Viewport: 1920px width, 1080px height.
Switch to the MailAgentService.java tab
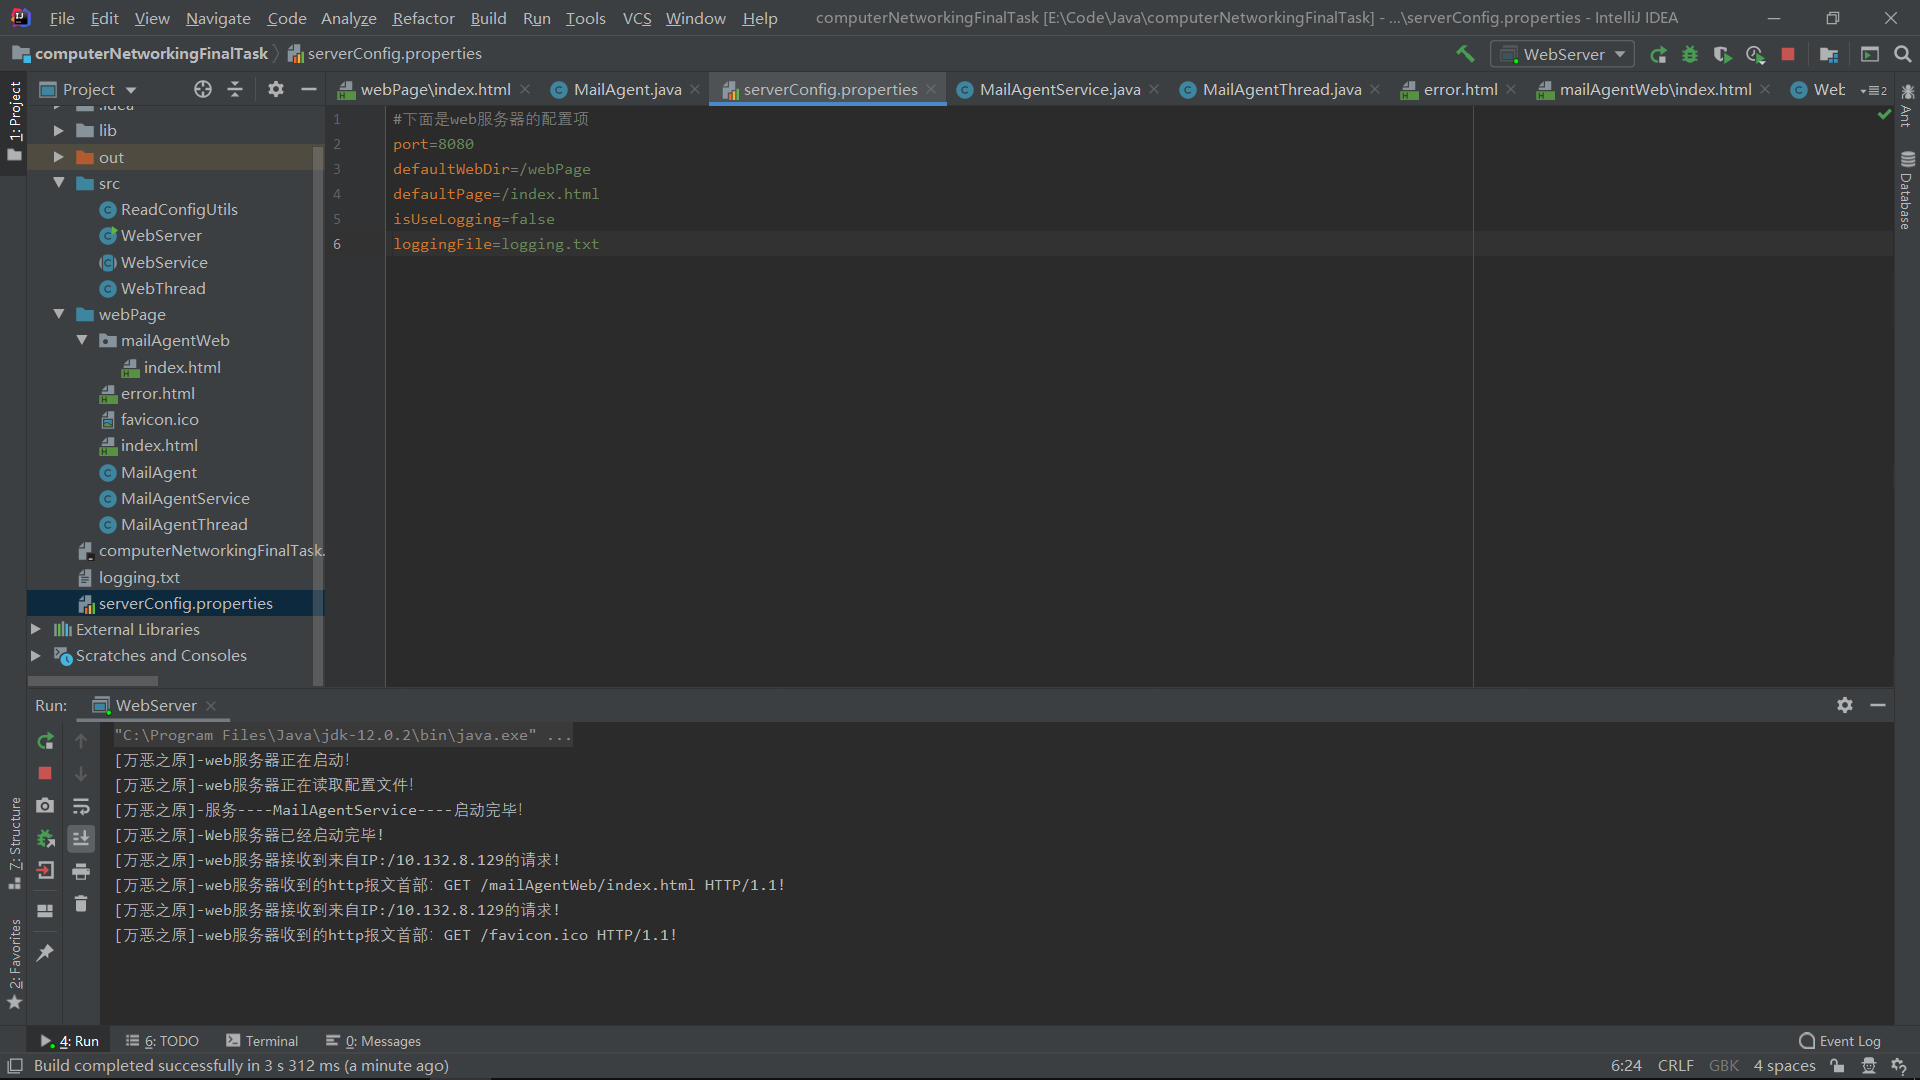[1059, 90]
